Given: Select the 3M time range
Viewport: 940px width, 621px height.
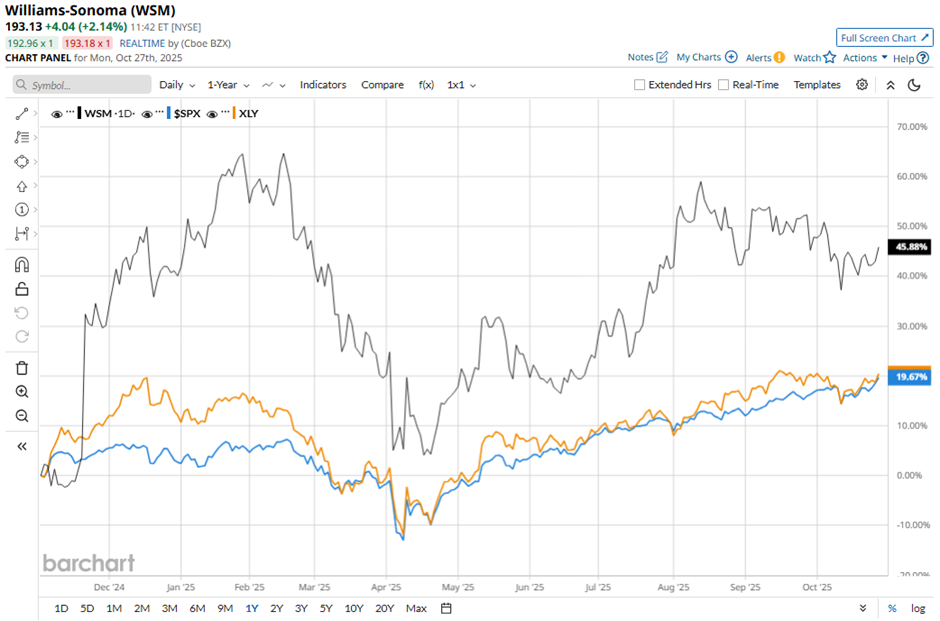Looking at the screenshot, I should (170, 608).
